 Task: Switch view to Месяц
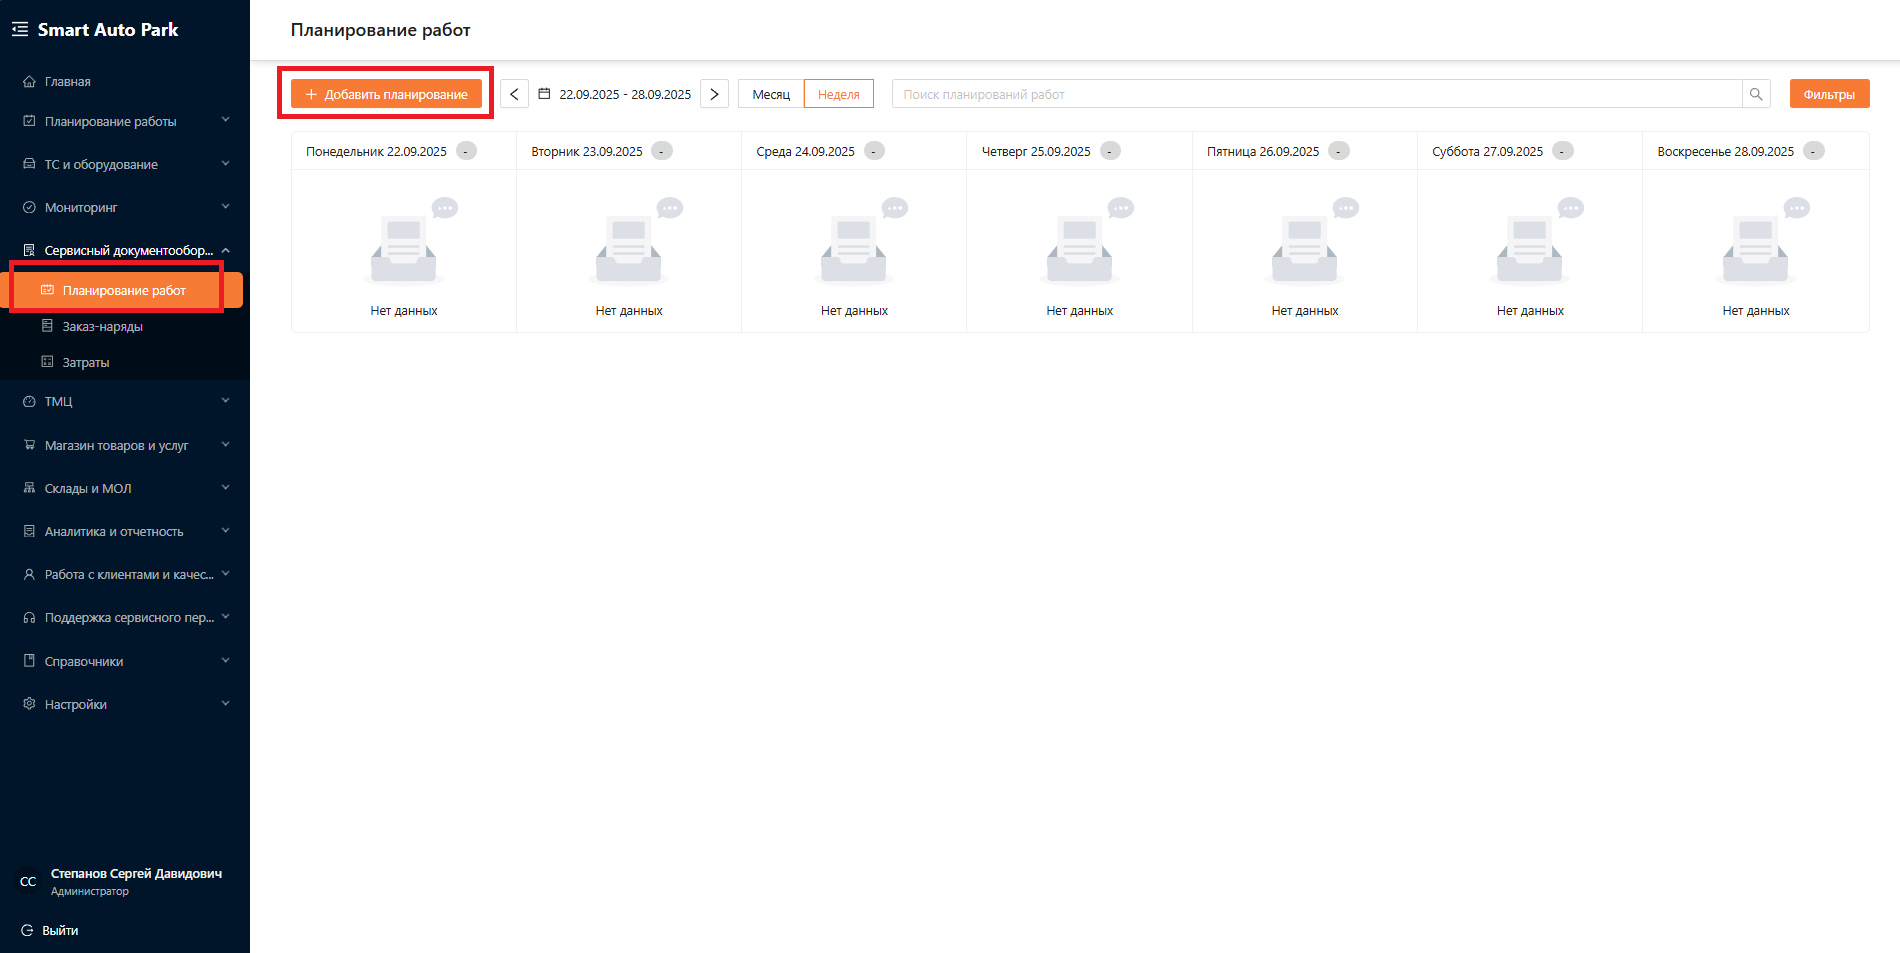point(771,94)
